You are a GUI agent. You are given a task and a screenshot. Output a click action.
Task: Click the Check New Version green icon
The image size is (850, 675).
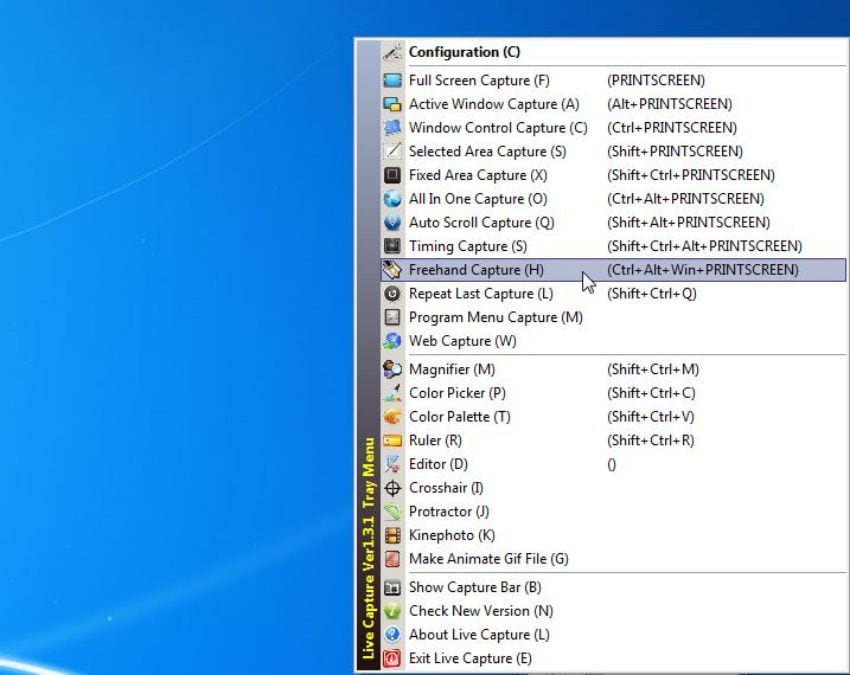click(x=392, y=611)
